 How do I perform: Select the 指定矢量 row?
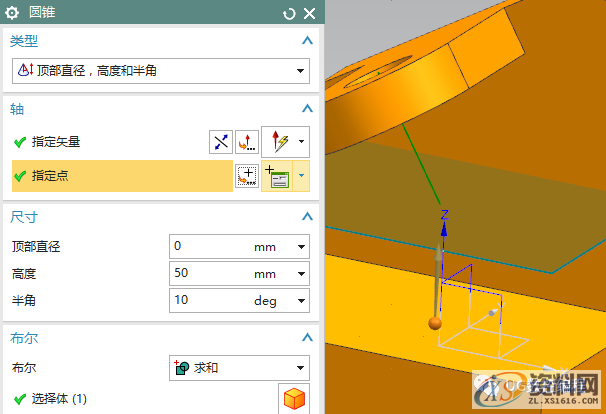click(100, 142)
